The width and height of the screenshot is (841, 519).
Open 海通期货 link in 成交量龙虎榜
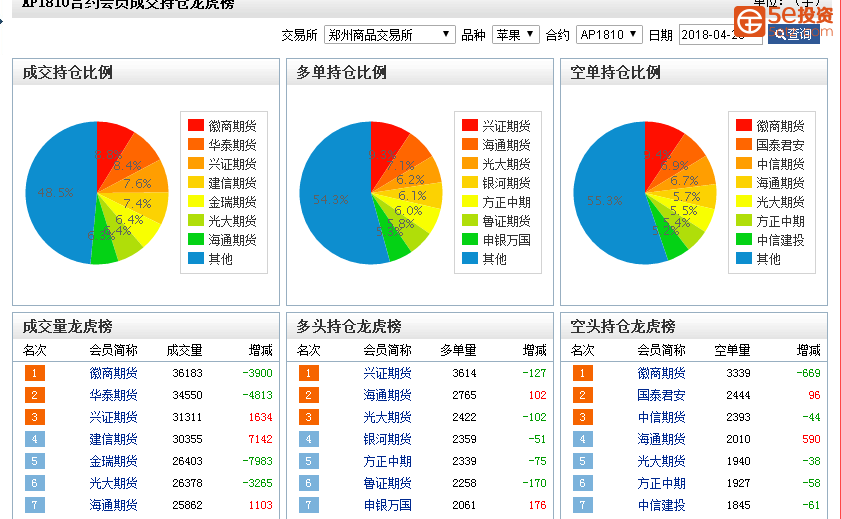pyautogui.click(x=113, y=505)
